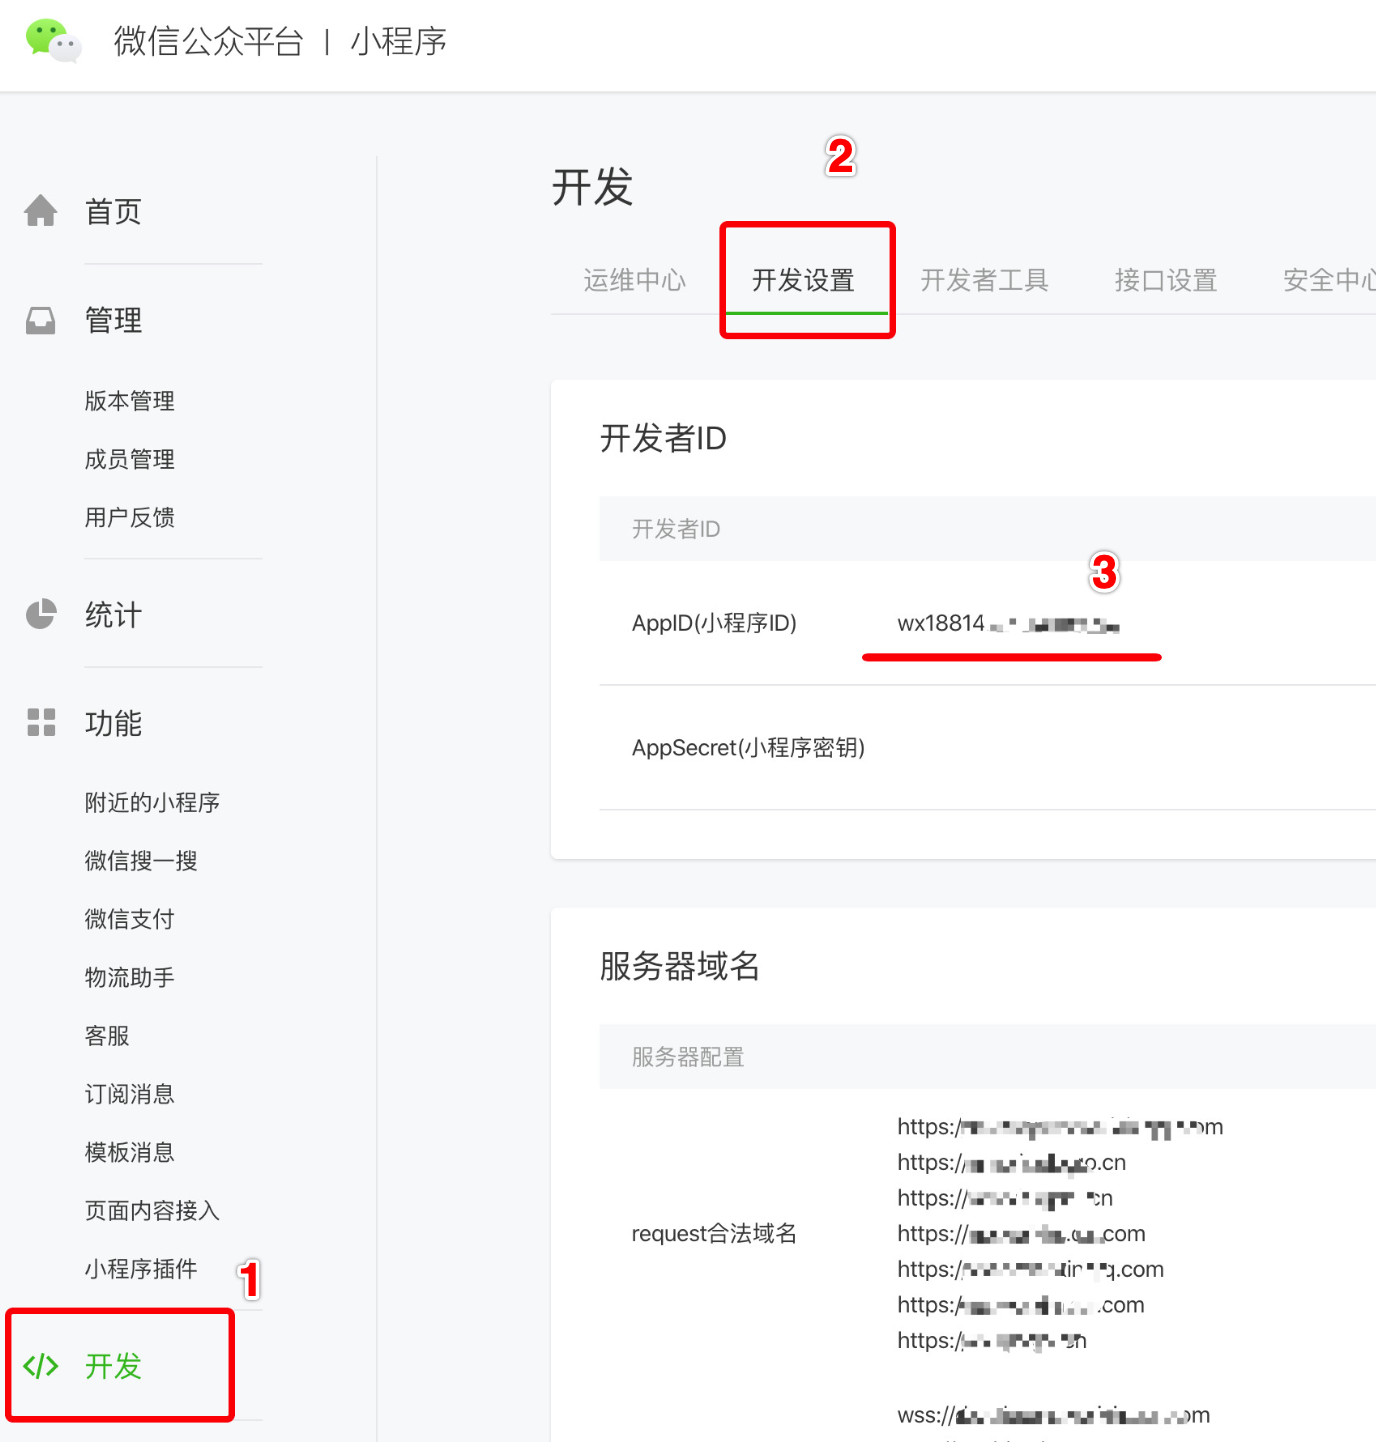Open 附近的小程序

[152, 803]
